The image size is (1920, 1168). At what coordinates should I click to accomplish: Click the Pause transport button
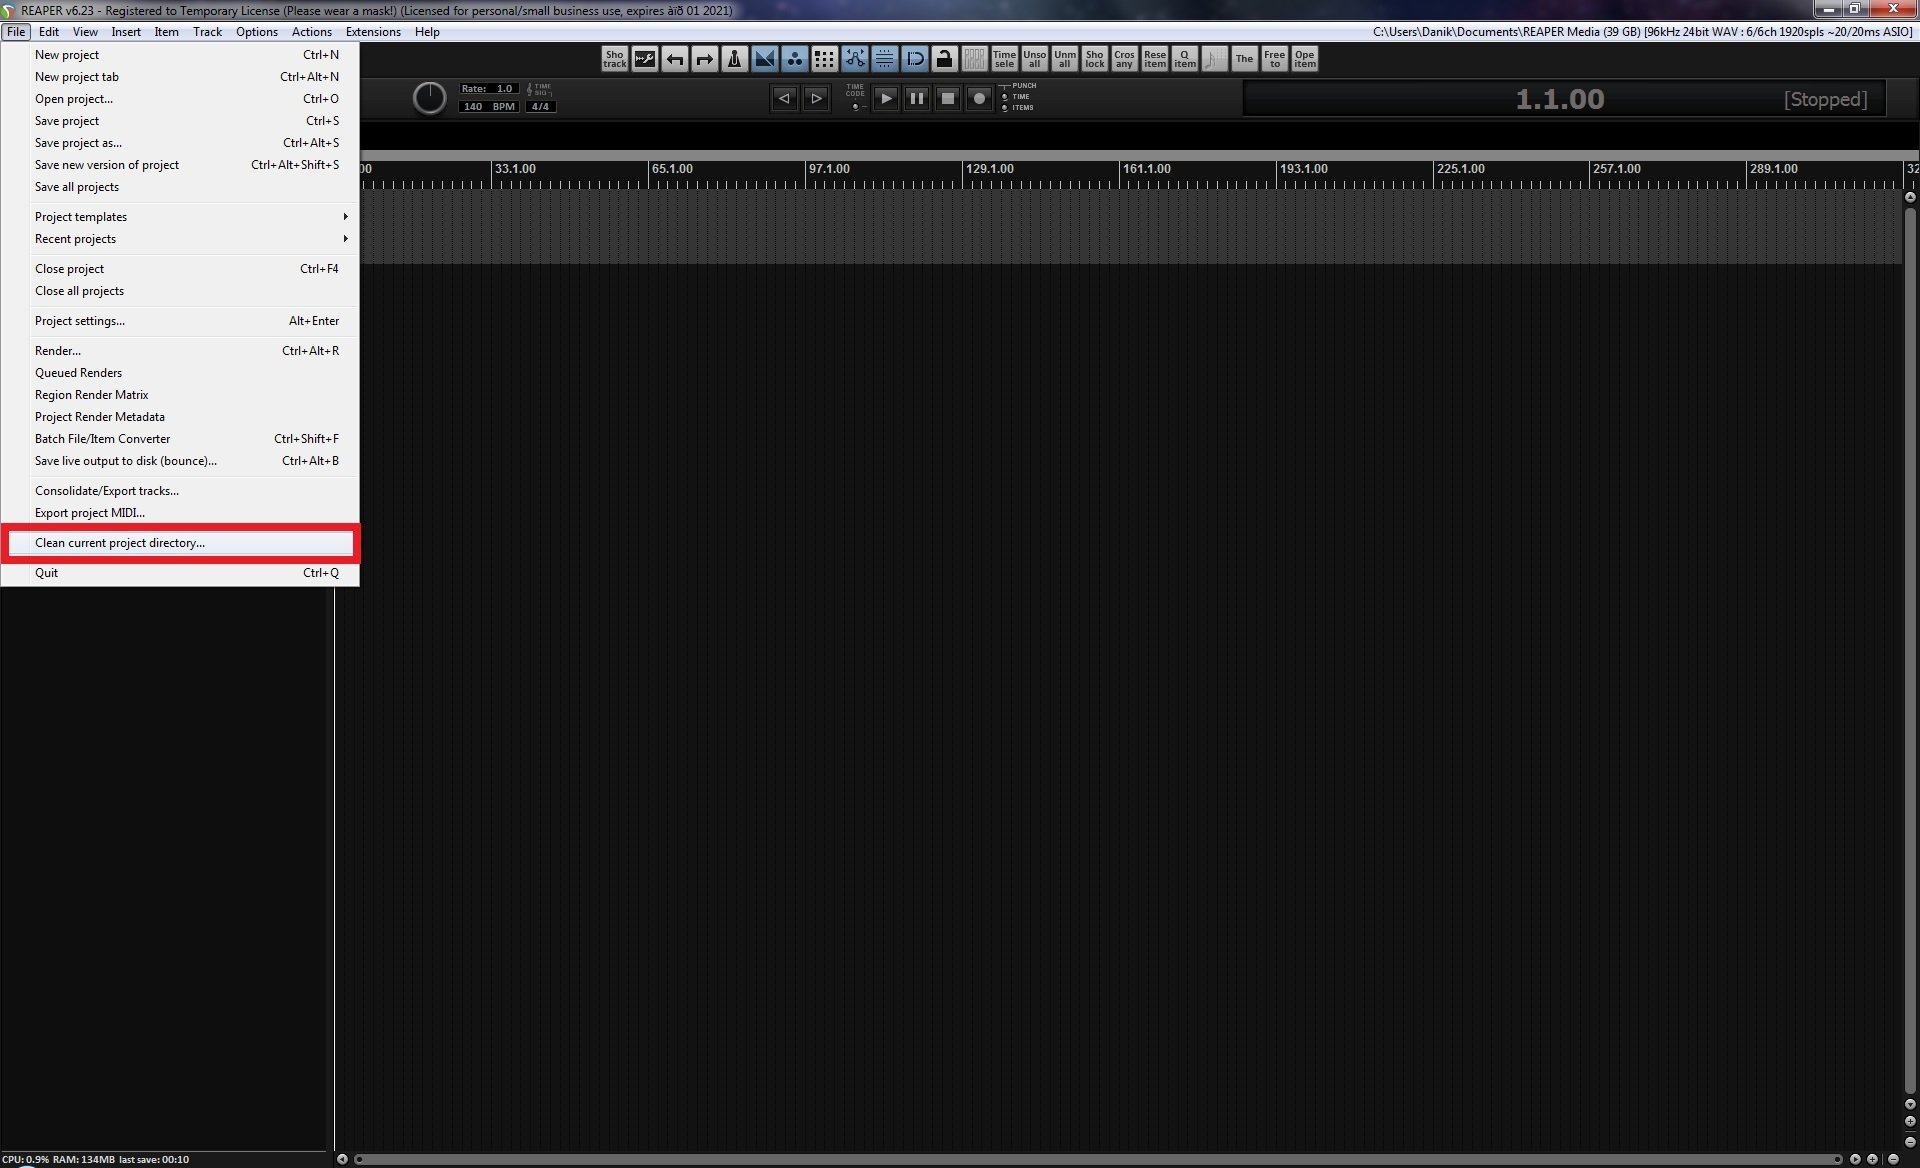click(x=916, y=98)
